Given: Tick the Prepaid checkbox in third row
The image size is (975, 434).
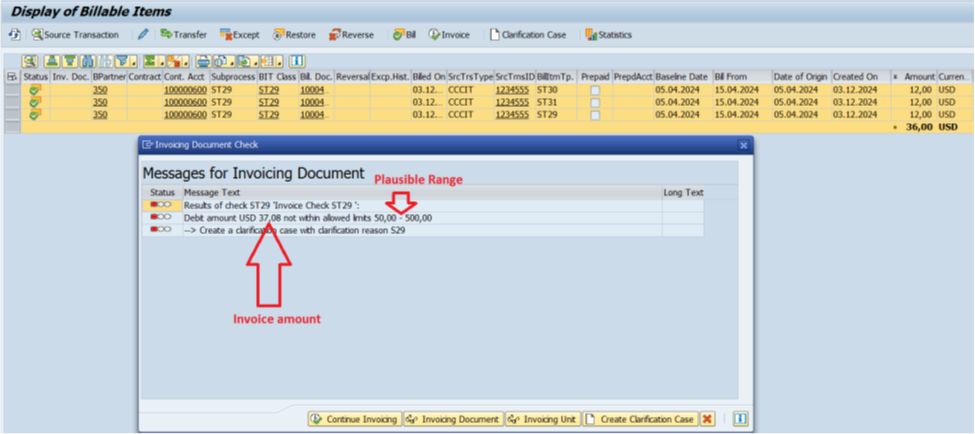Looking at the screenshot, I should coord(595,115).
